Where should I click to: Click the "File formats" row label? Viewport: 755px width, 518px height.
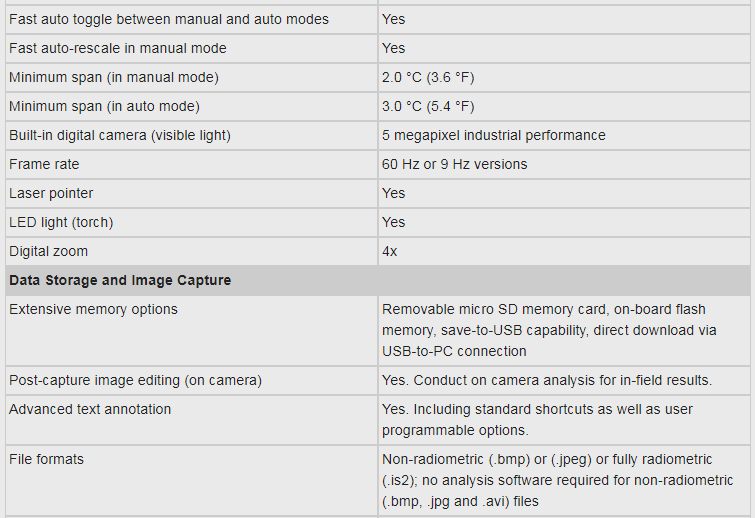[46, 459]
